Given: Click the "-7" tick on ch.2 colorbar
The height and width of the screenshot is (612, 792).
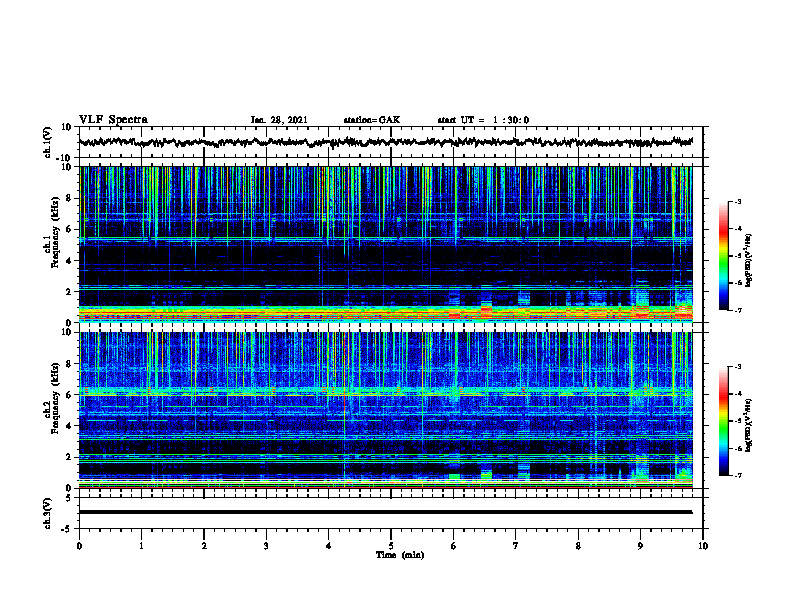Looking at the screenshot, I should tap(738, 475).
